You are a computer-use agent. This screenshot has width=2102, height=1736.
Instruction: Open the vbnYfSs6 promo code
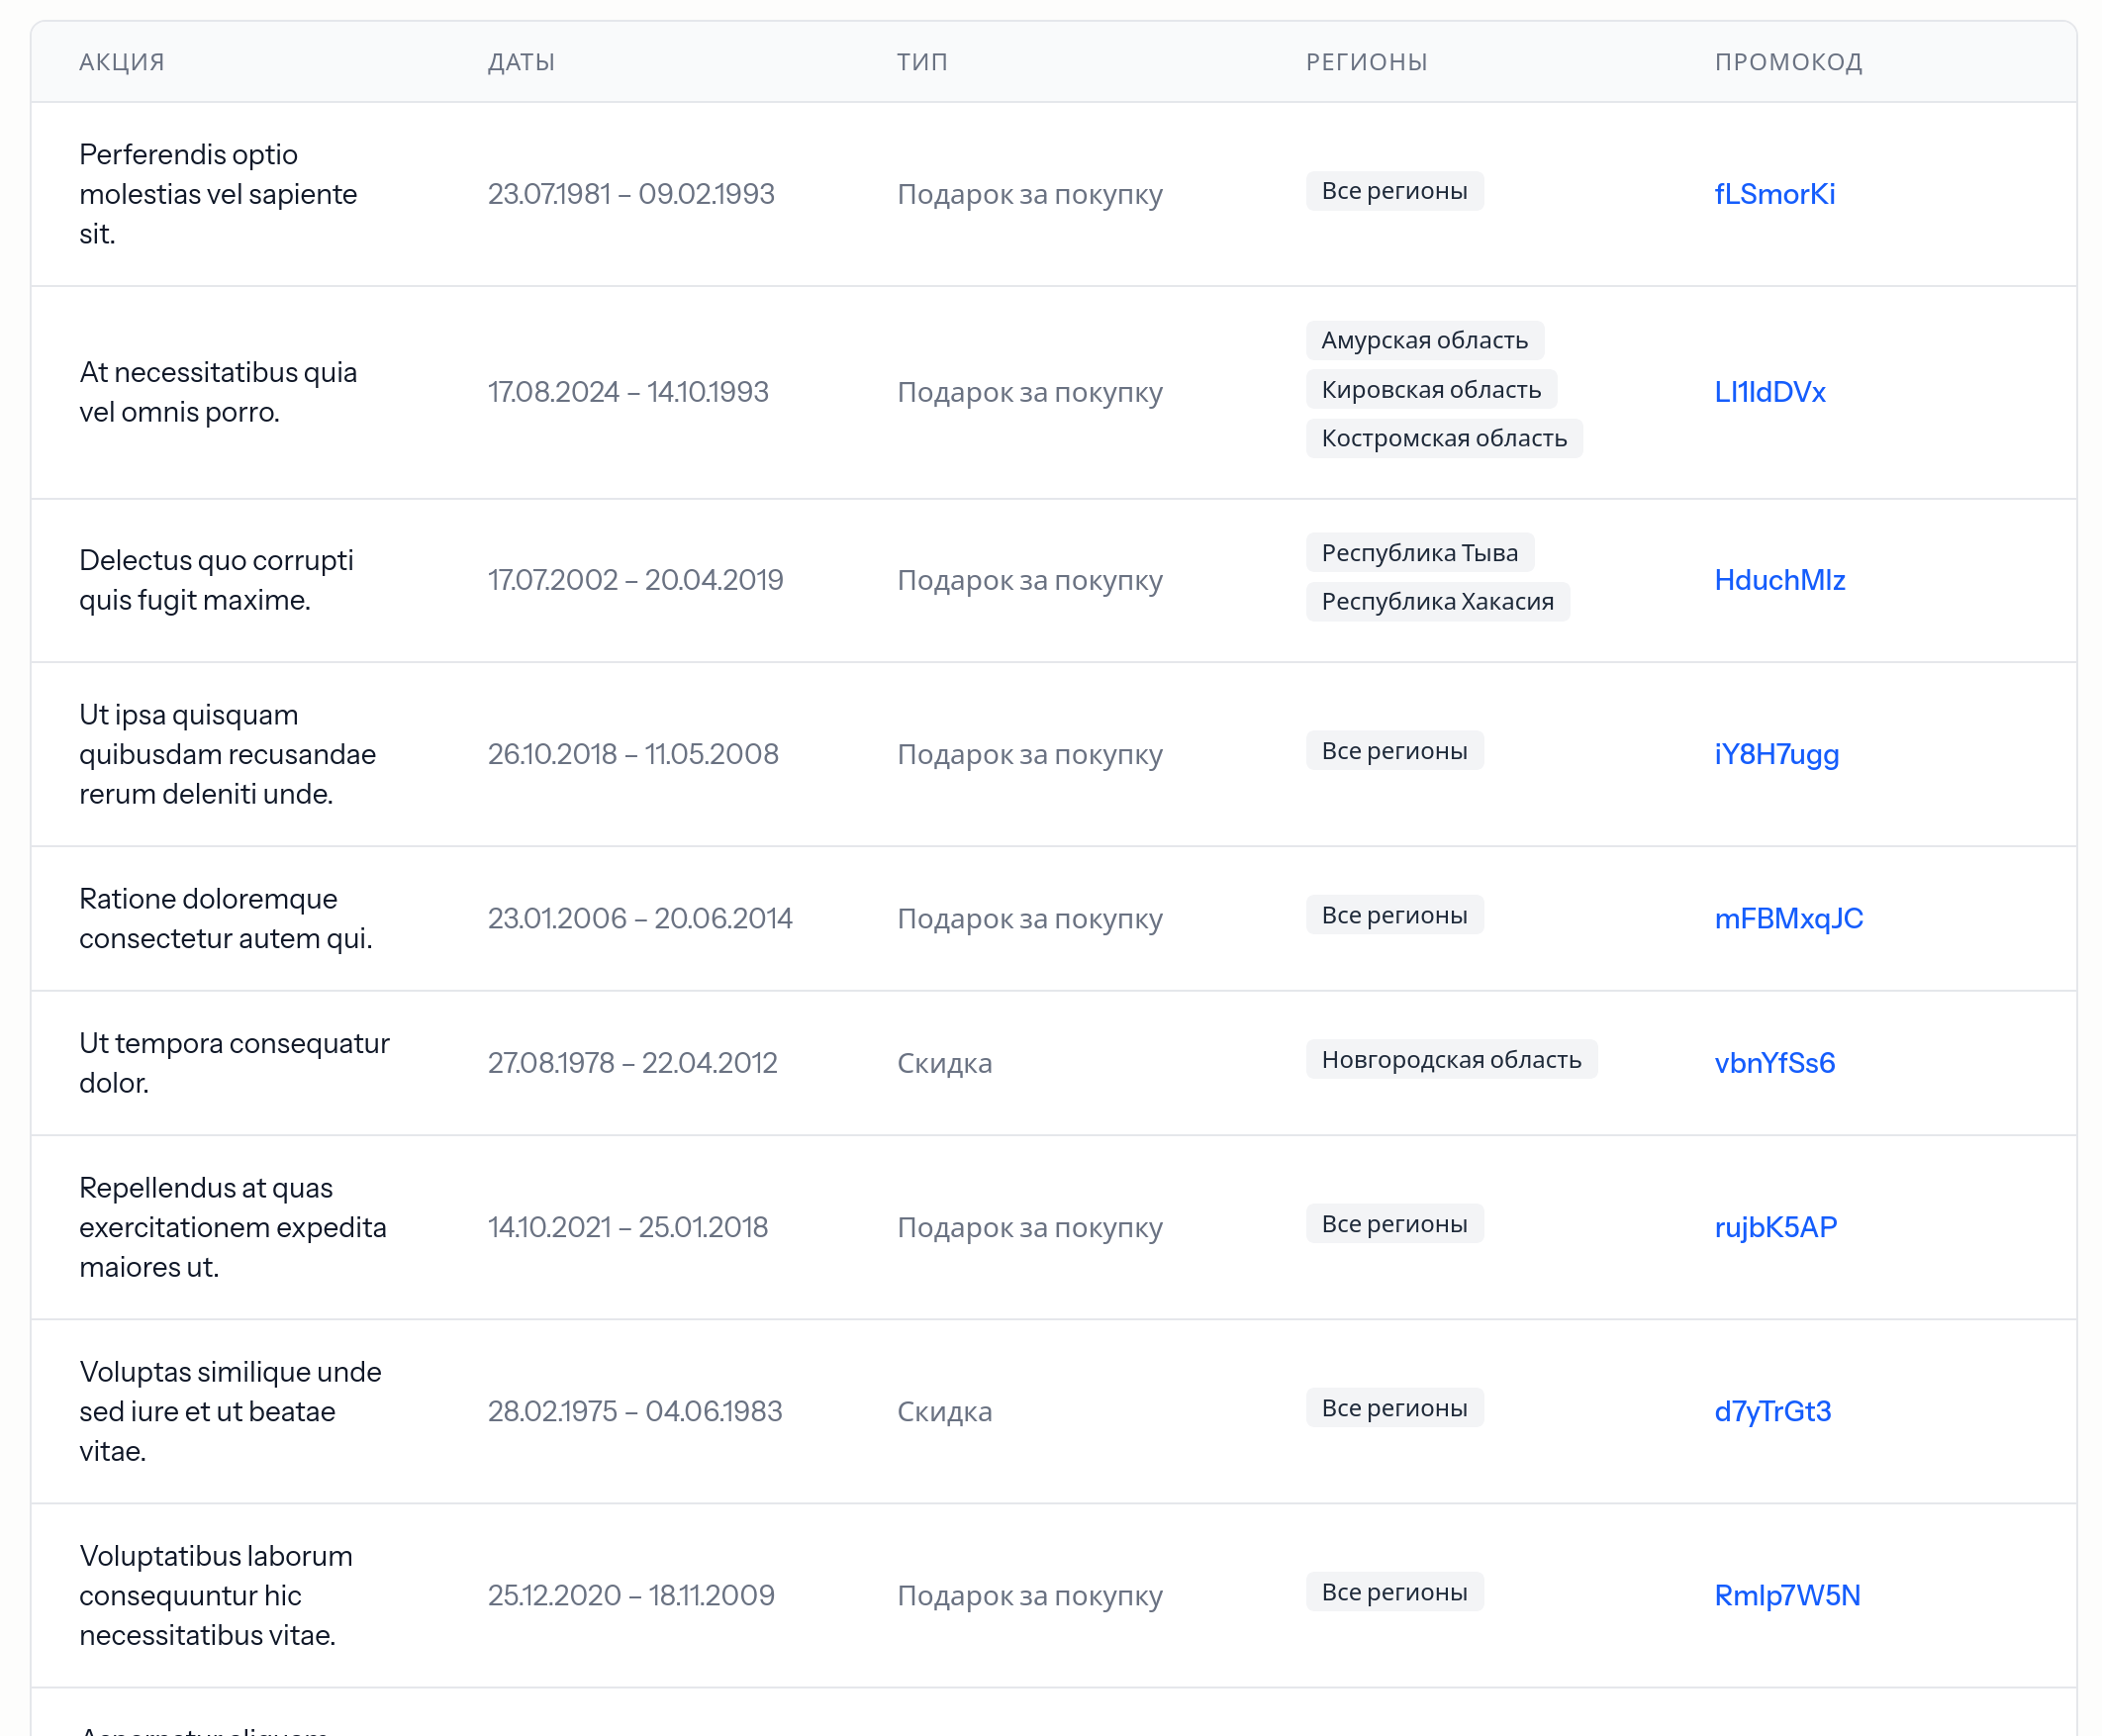pos(1774,1062)
